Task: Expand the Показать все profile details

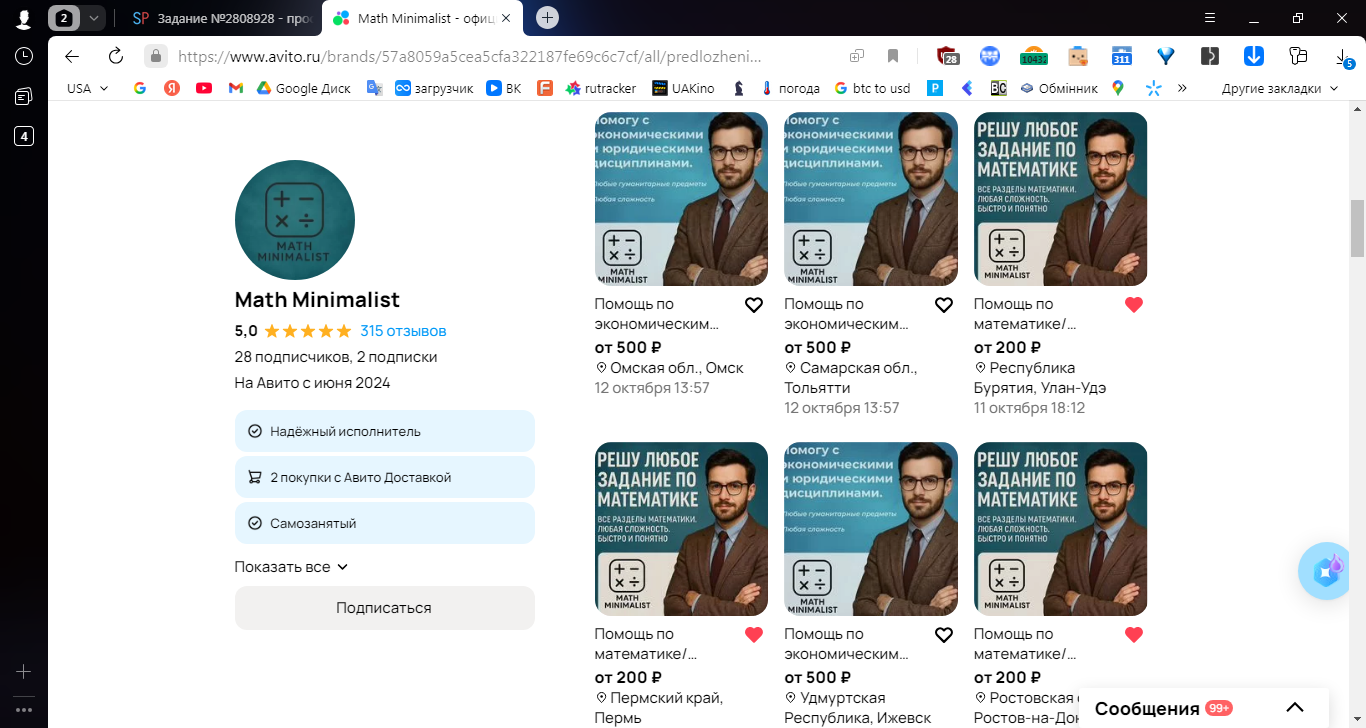Action: (x=291, y=567)
